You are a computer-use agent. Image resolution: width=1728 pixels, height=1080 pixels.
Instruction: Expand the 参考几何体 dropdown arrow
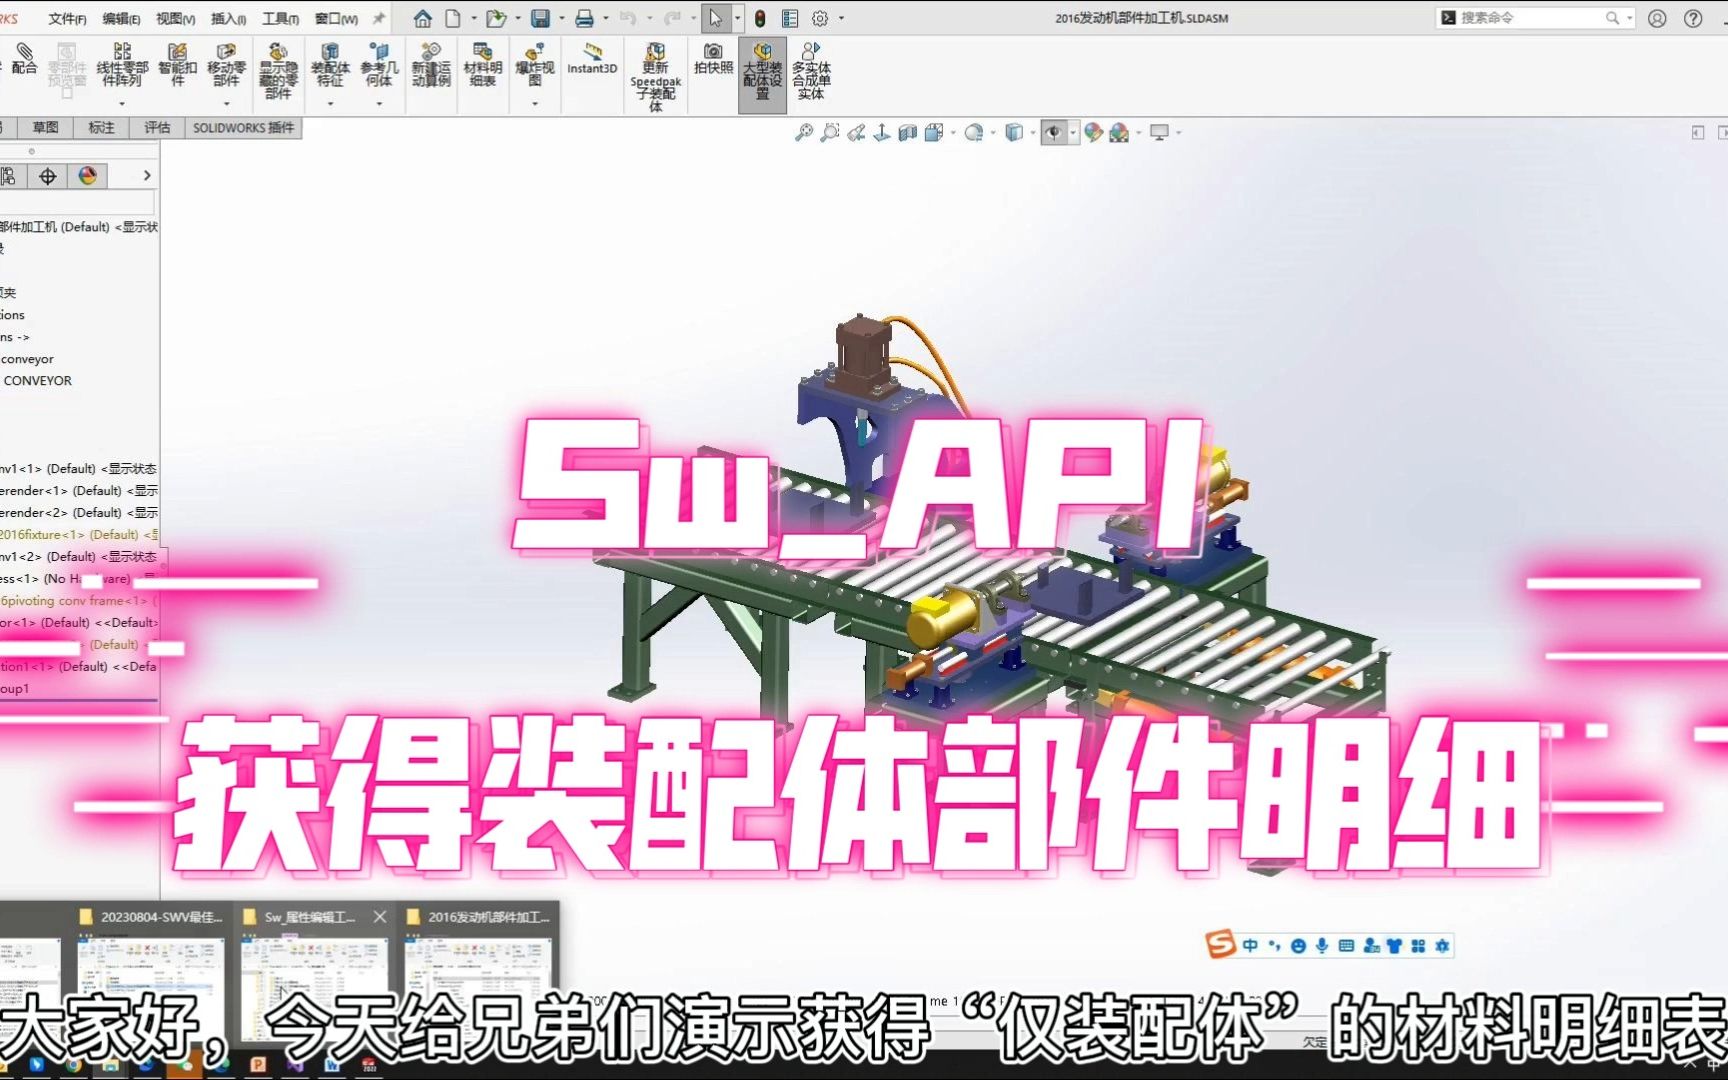click(379, 104)
